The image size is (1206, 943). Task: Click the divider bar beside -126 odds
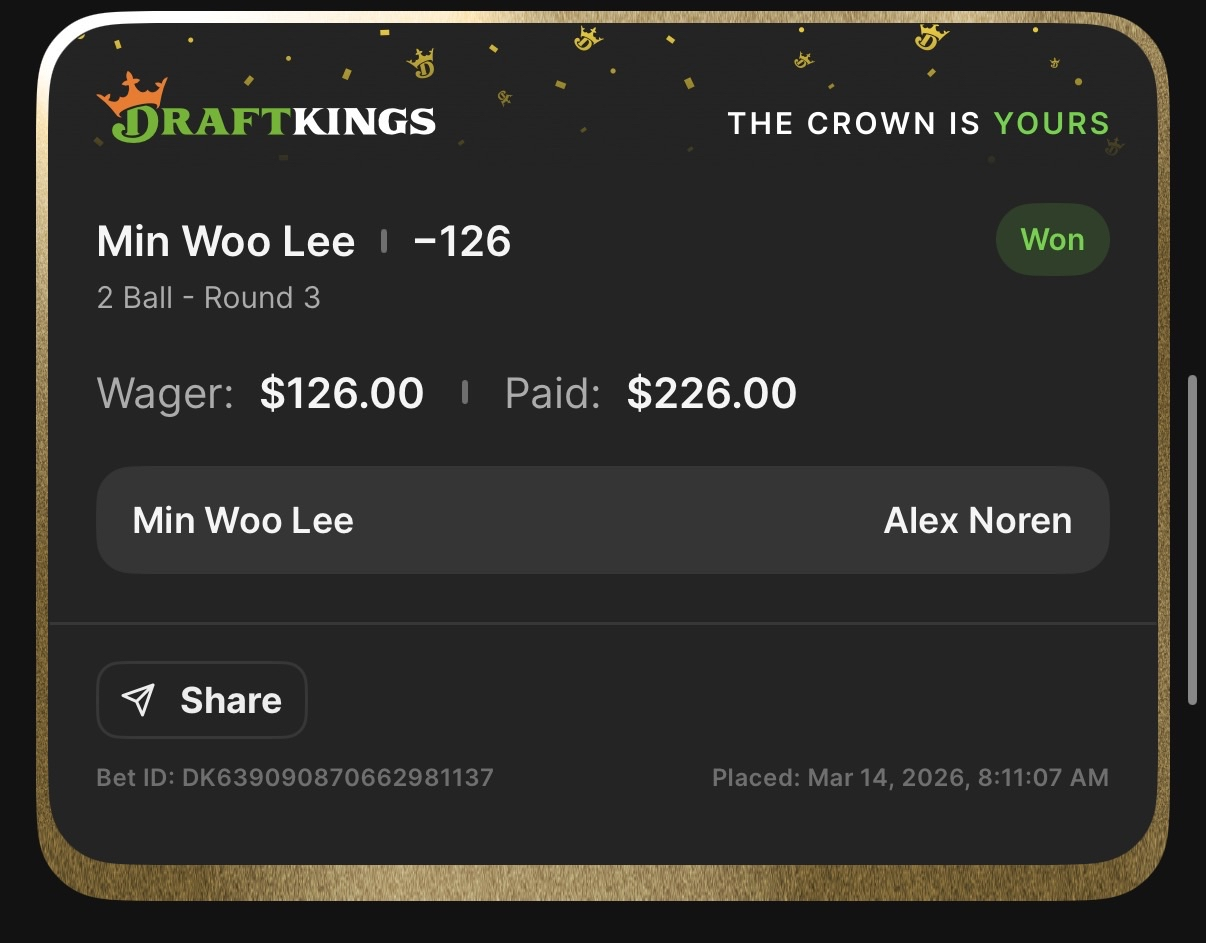tap(384, 240)
